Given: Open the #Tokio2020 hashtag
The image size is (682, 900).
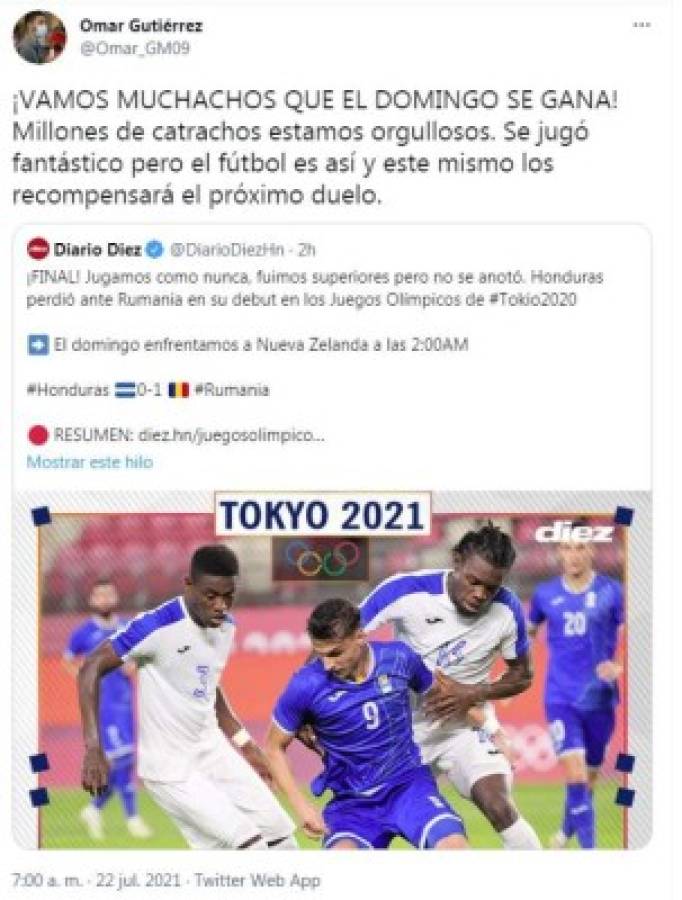Looking at the screenshot, I should tap(533, 300).
